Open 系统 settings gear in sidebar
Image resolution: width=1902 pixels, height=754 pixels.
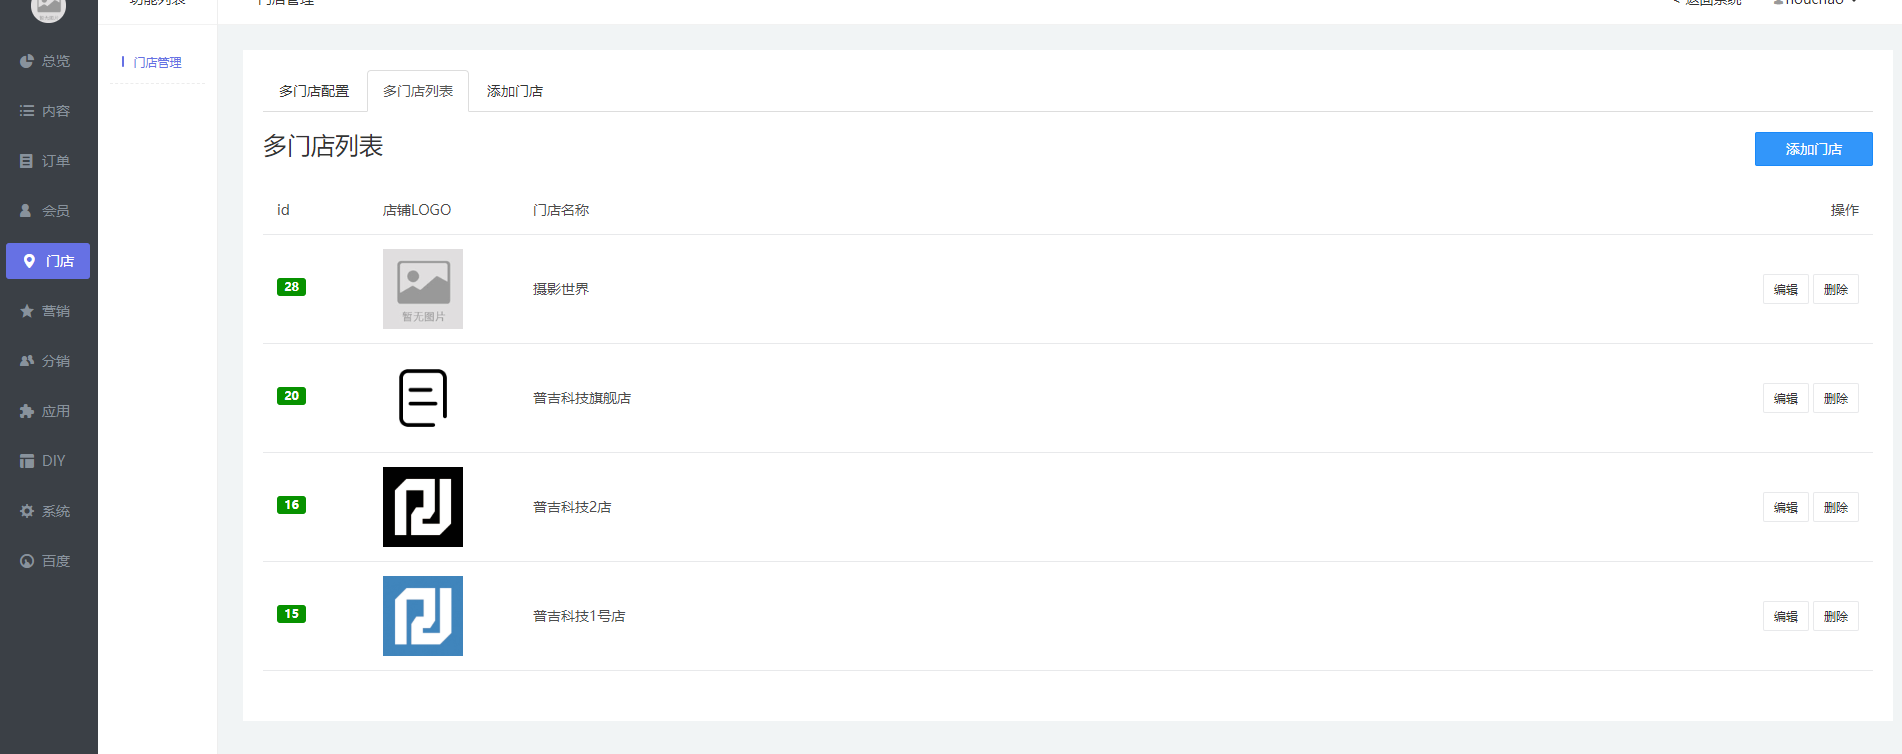(x=28, y=511)
